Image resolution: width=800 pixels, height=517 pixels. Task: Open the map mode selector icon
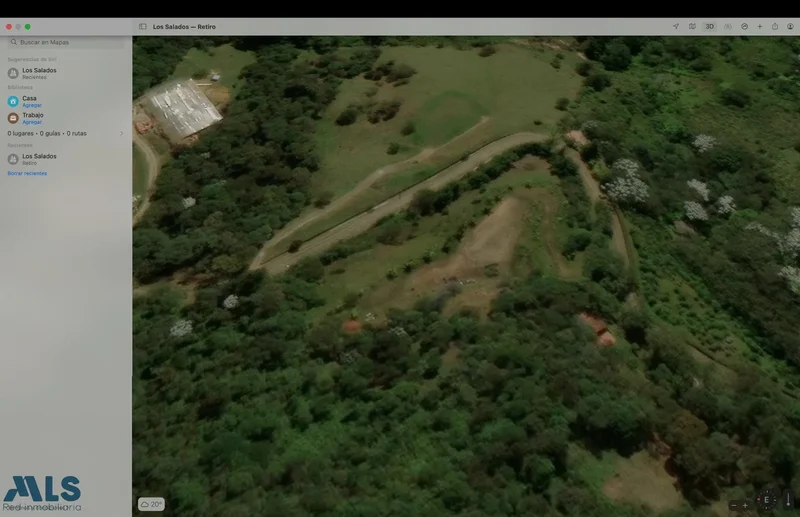pyautogui.click(x=692, y=27)
